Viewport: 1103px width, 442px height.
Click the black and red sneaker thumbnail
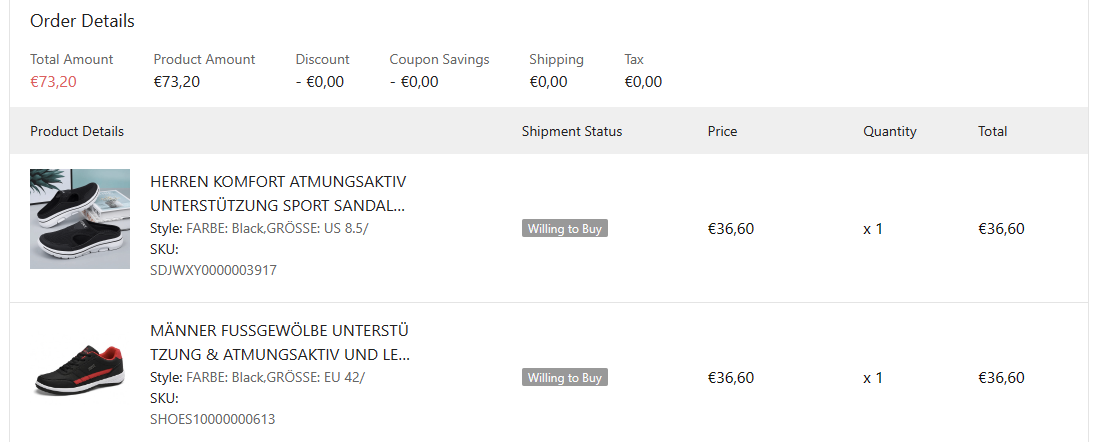click(x=80, y=368)
